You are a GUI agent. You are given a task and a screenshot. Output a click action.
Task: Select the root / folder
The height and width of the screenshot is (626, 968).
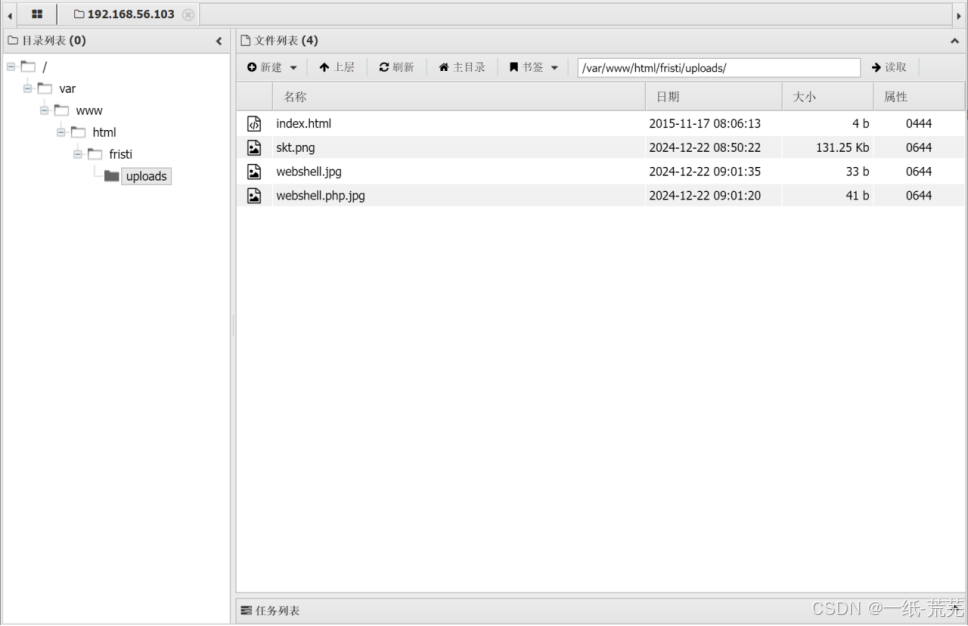pyautogui.click(x=44, y=66)
